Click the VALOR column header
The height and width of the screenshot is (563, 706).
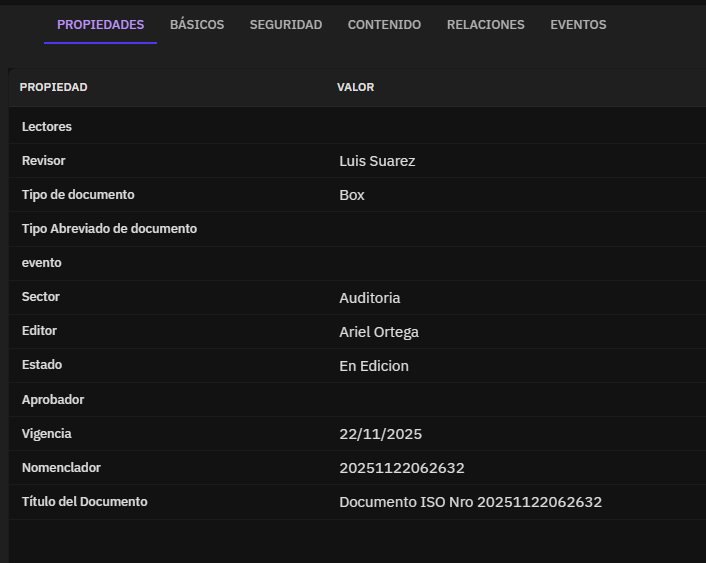[356, 87]
